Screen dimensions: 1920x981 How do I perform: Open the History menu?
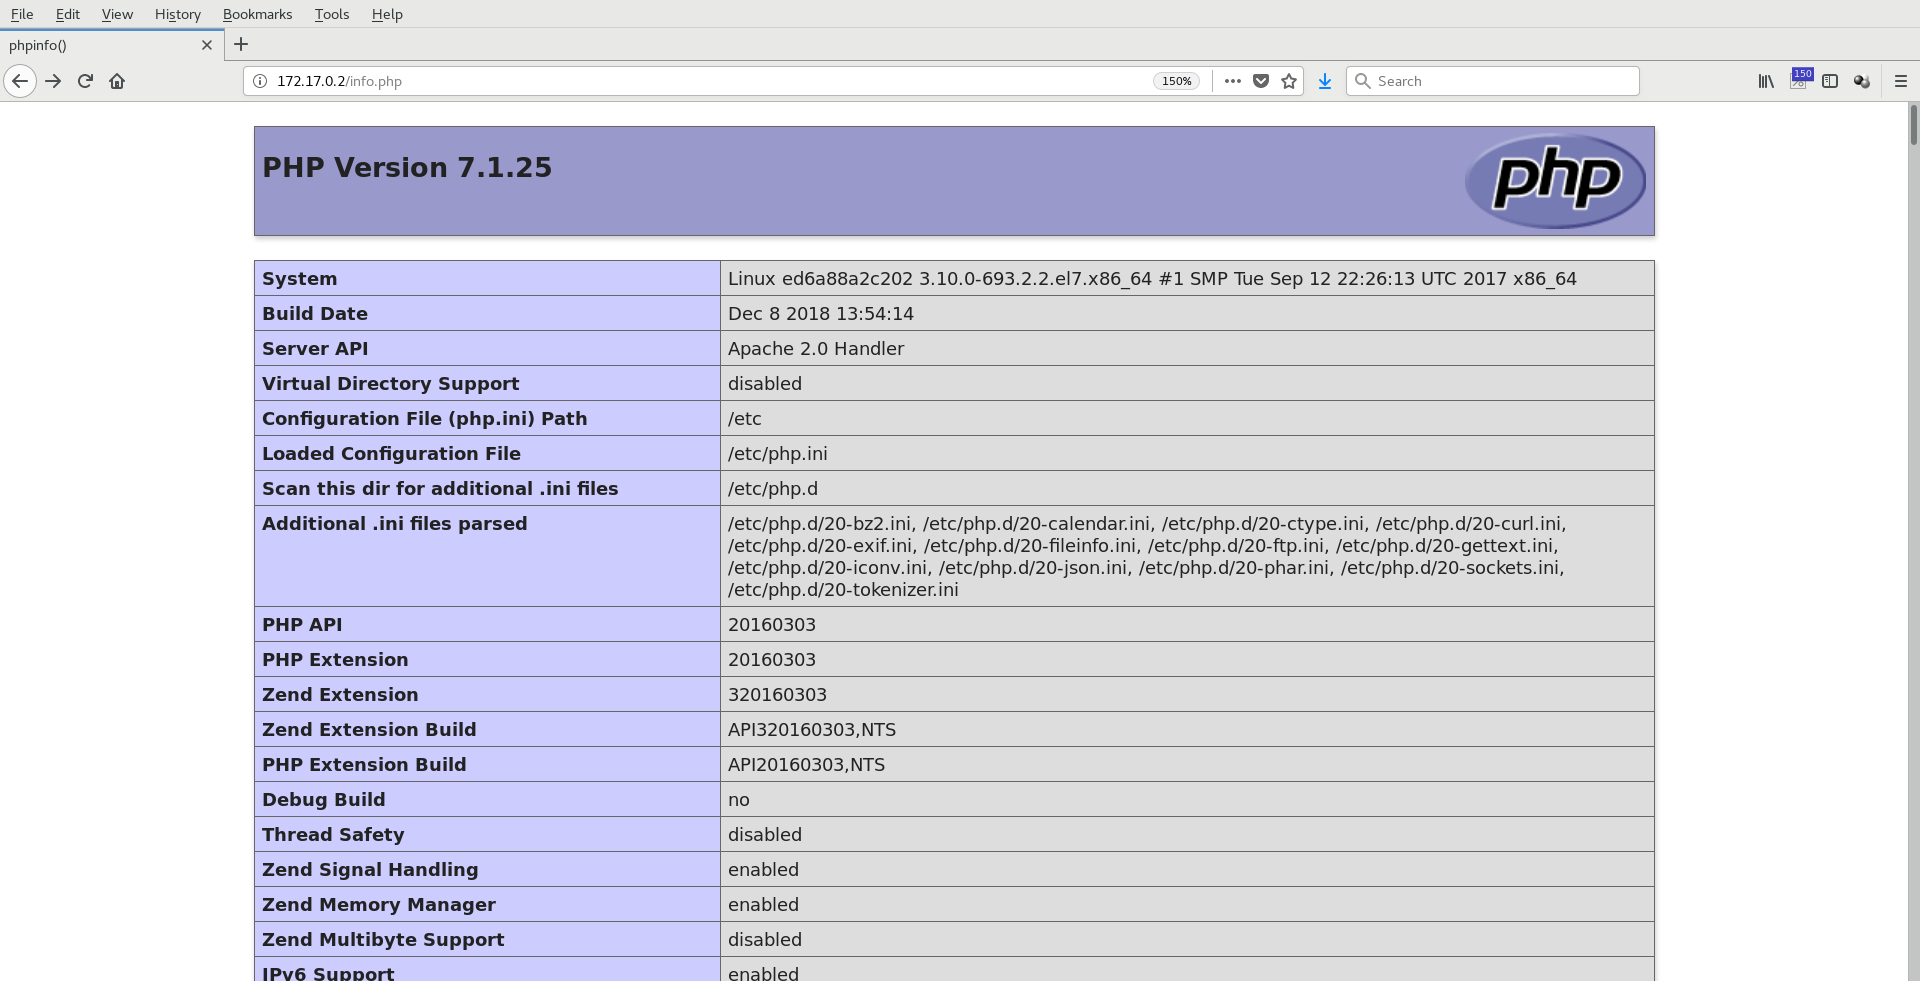pyautogui.click(x=177, y=14)
